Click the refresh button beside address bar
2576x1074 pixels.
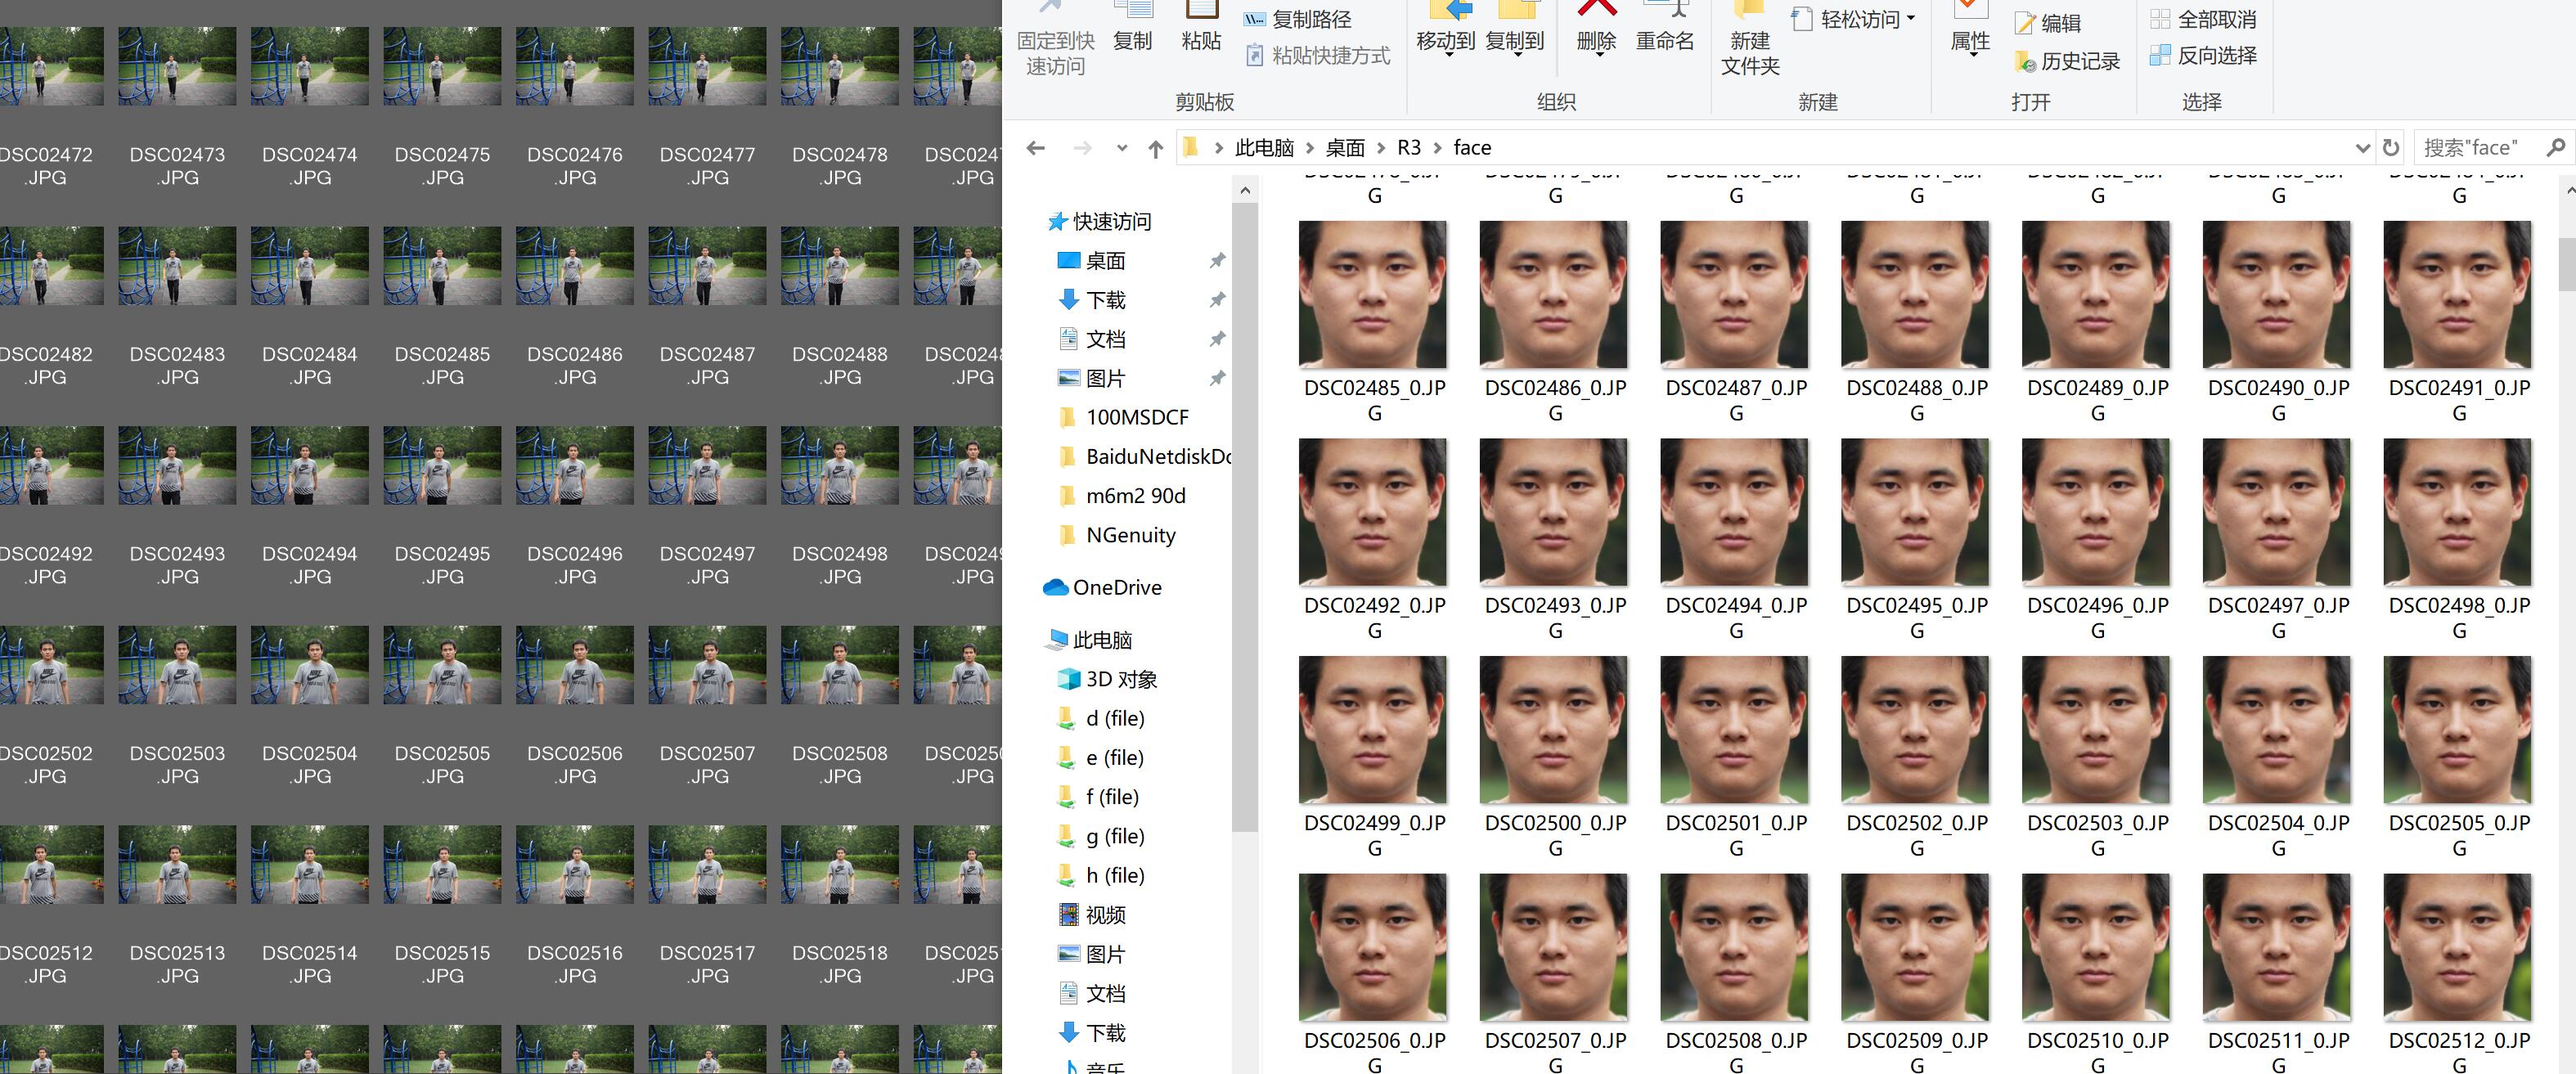pyautogui.click(x=2391, y=148)
